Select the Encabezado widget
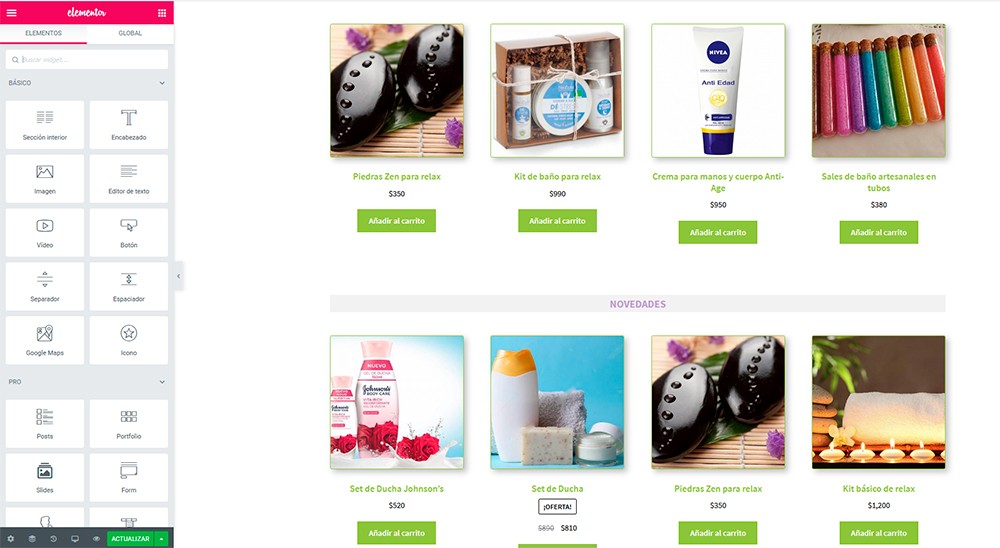Image resolution: width=1000 pixels, height=548 pixels. click(129, 124)
